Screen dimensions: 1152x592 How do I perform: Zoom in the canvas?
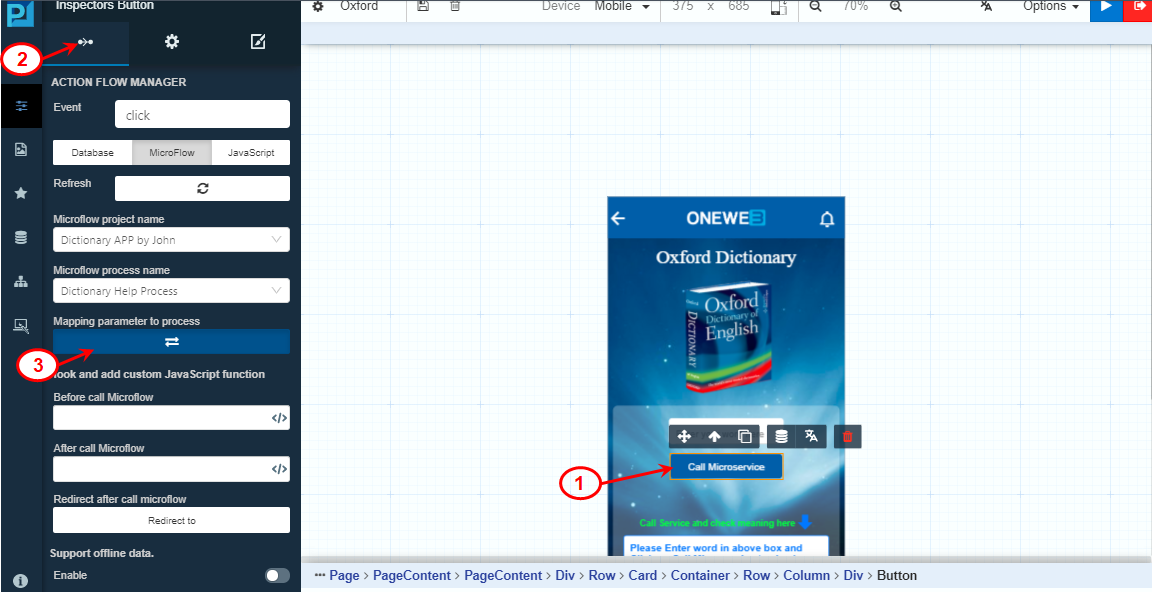[895, 6]
